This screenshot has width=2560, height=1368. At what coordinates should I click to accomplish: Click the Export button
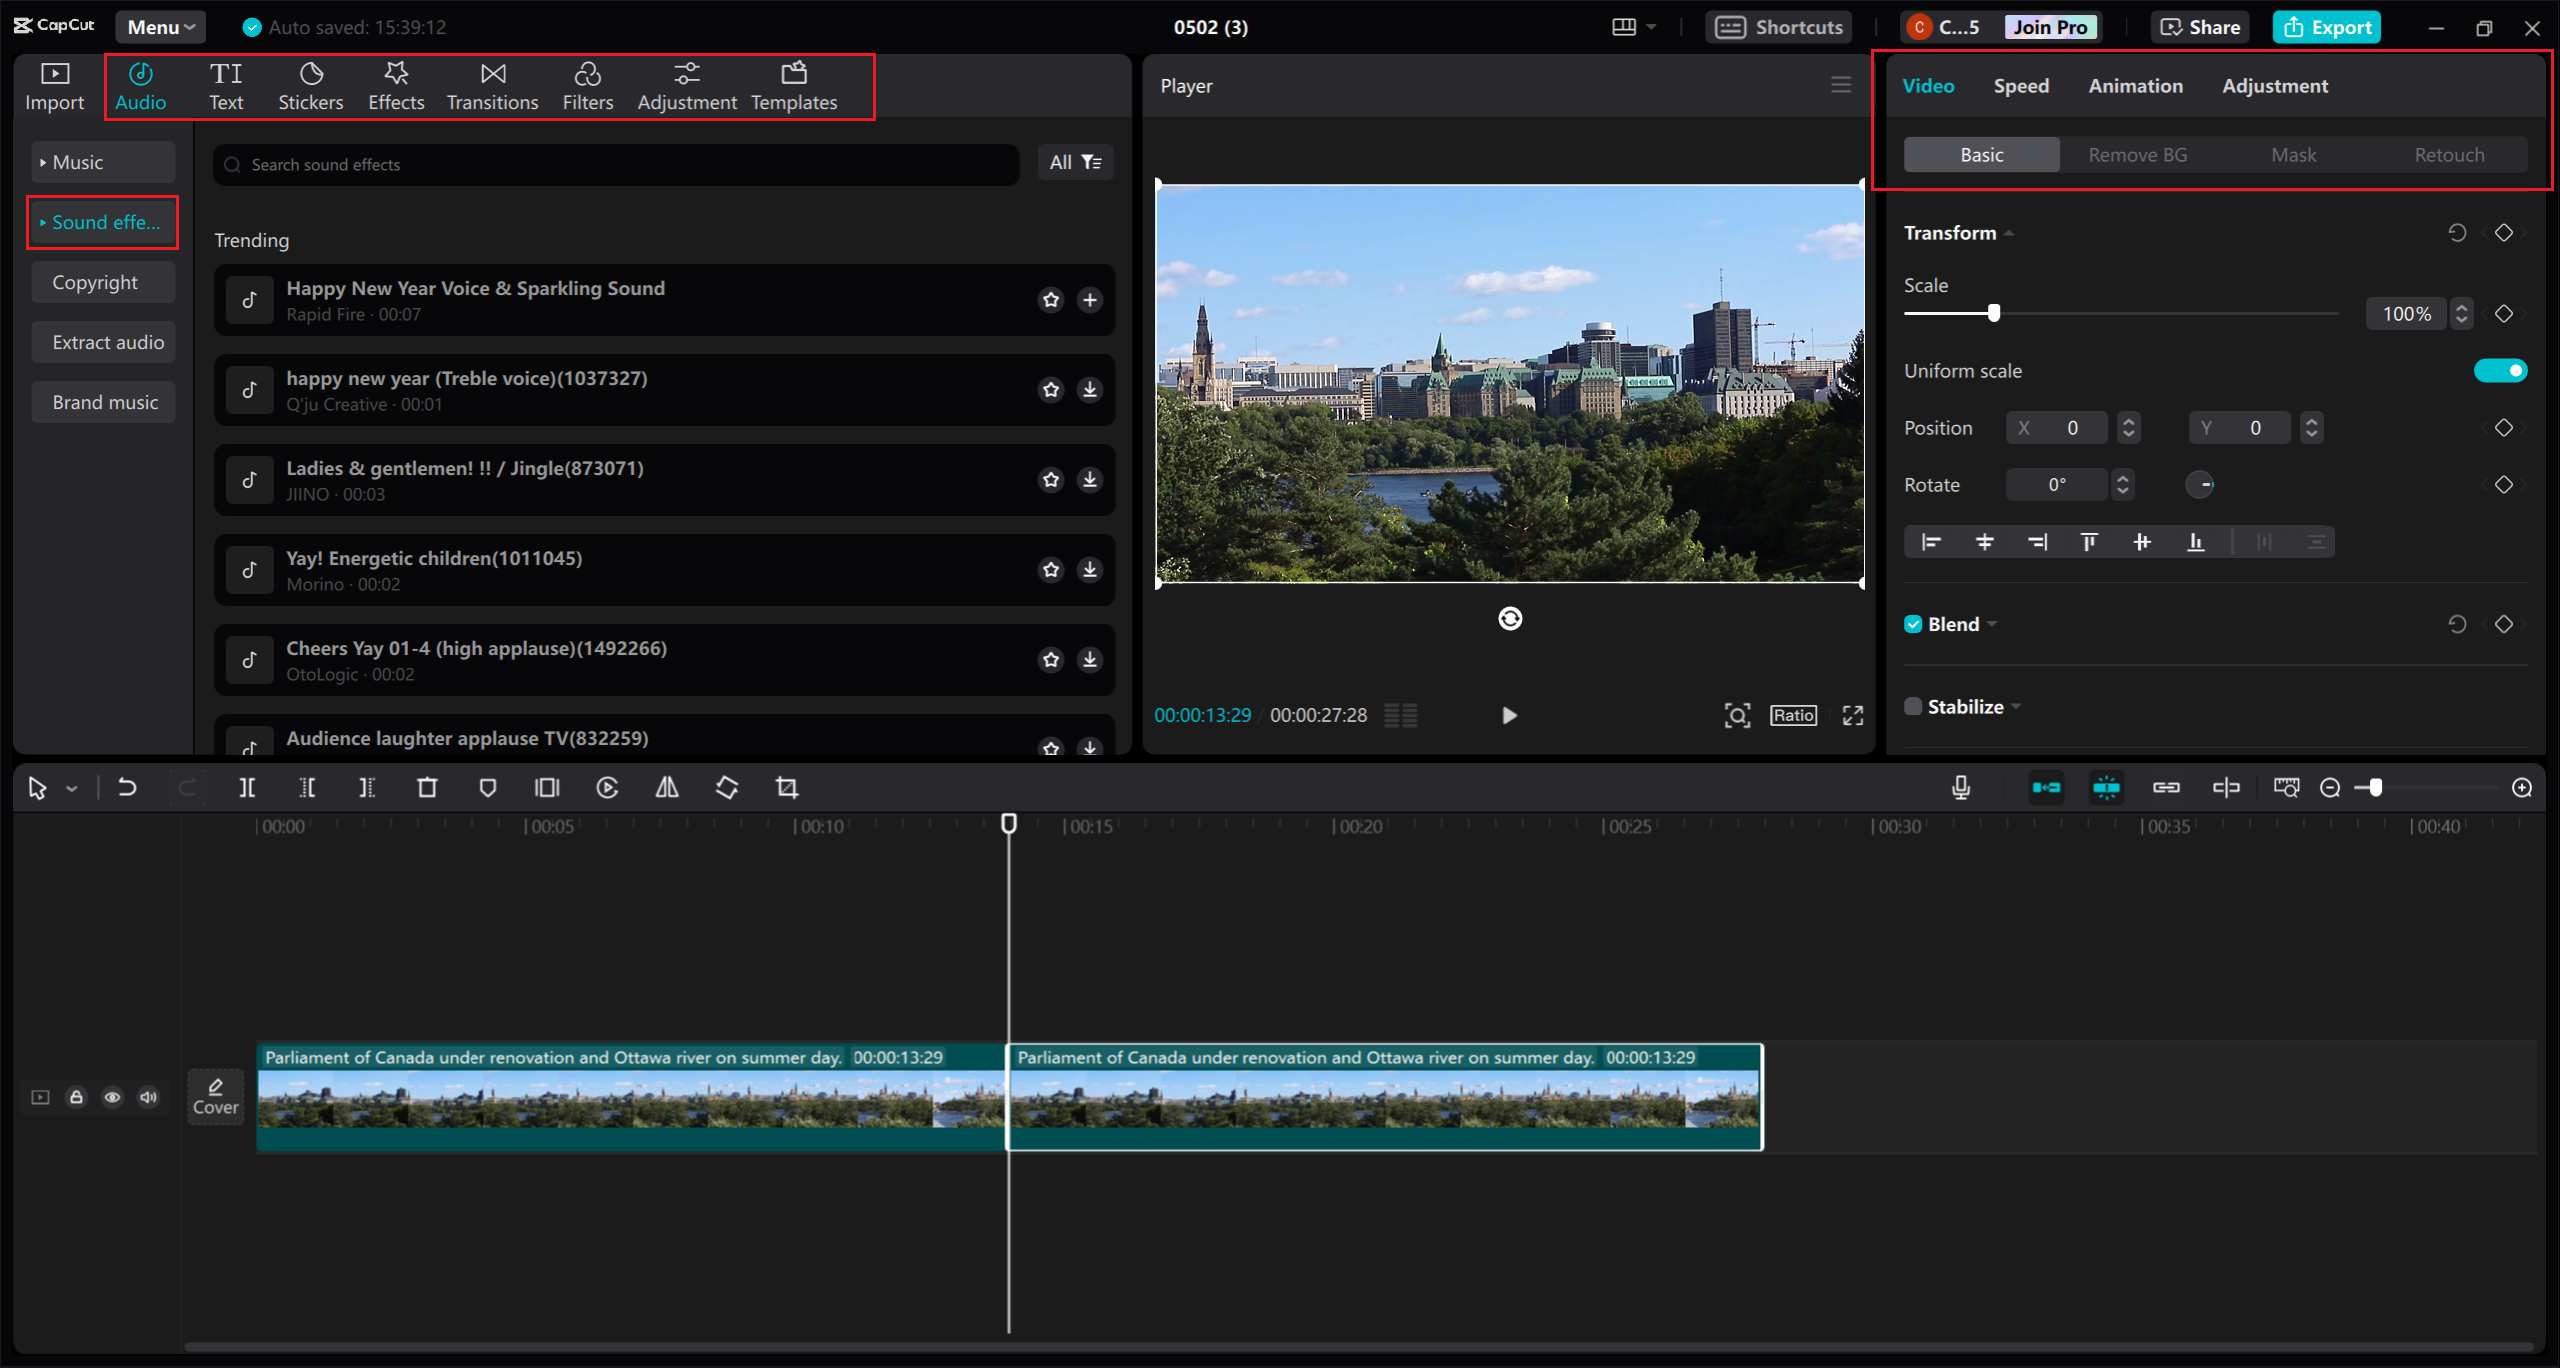click(2327, 26)
